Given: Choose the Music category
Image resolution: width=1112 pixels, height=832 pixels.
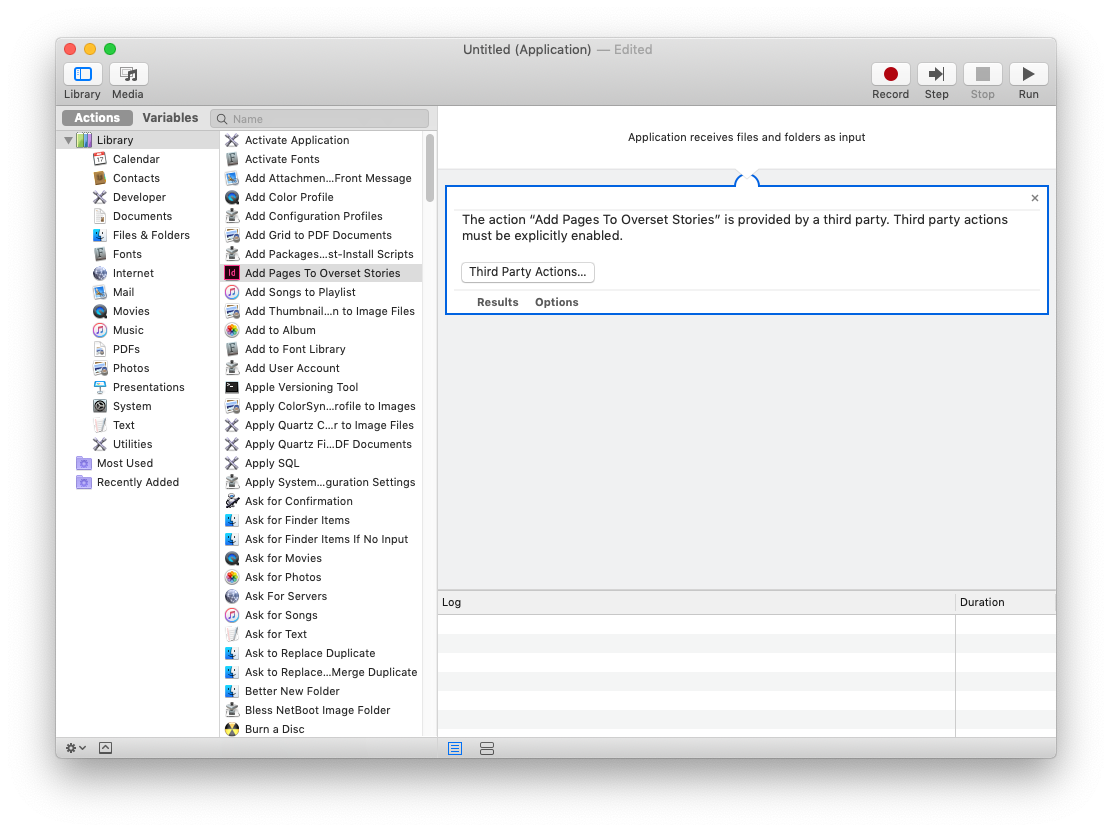Looking at the screenshot, I should point(128,331).
